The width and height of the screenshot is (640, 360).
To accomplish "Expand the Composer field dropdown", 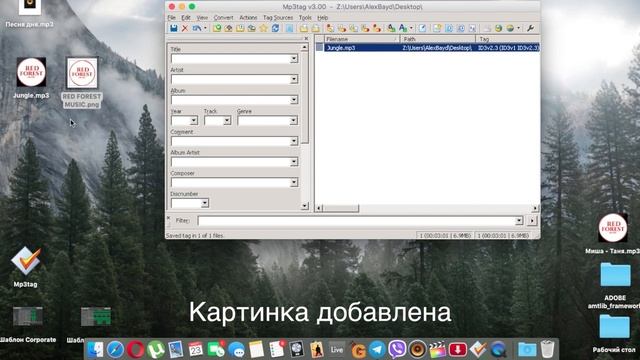I will (294, 182).
